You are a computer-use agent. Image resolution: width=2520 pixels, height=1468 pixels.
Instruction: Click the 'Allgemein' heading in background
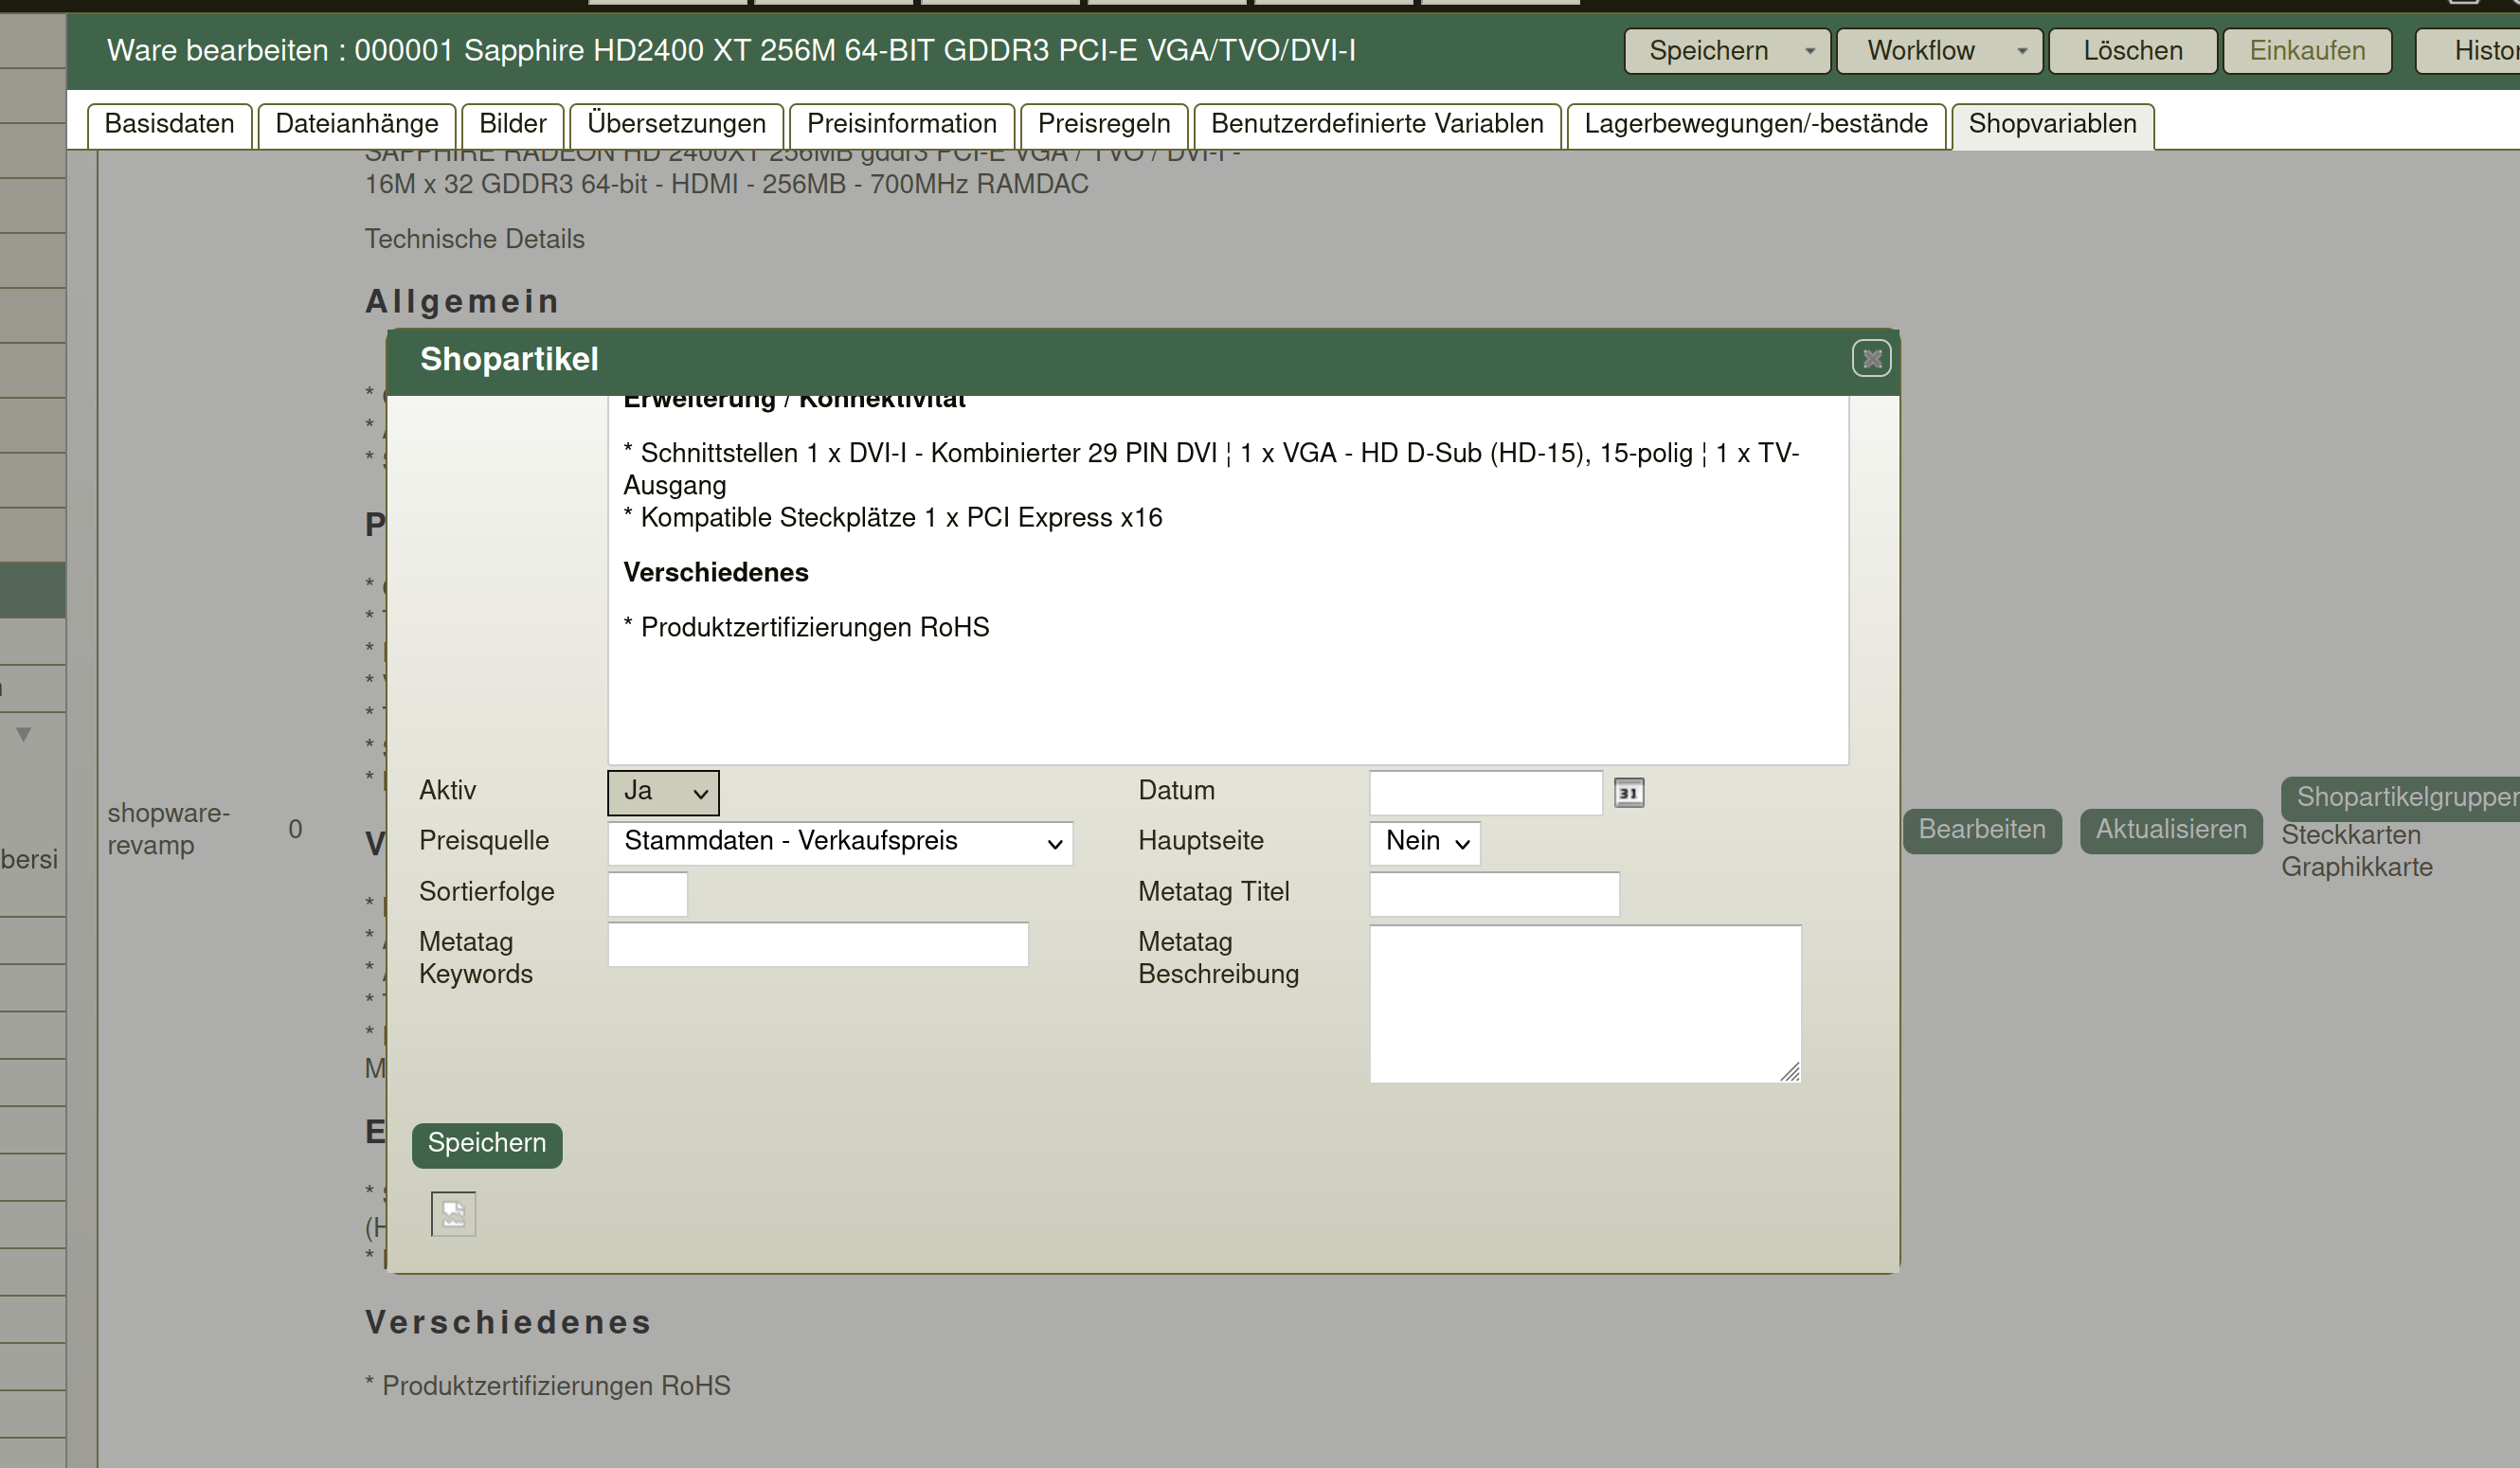[462, 301]
